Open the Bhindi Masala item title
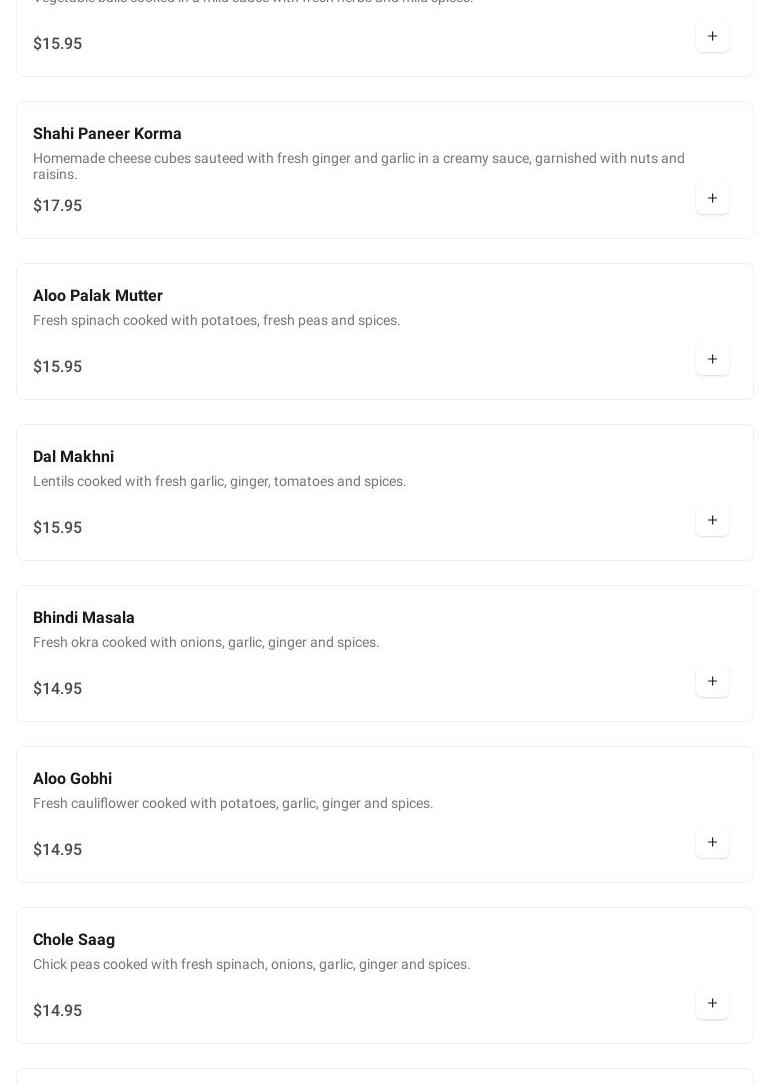This screenshot has width=770, height=1084. [84, 618]
